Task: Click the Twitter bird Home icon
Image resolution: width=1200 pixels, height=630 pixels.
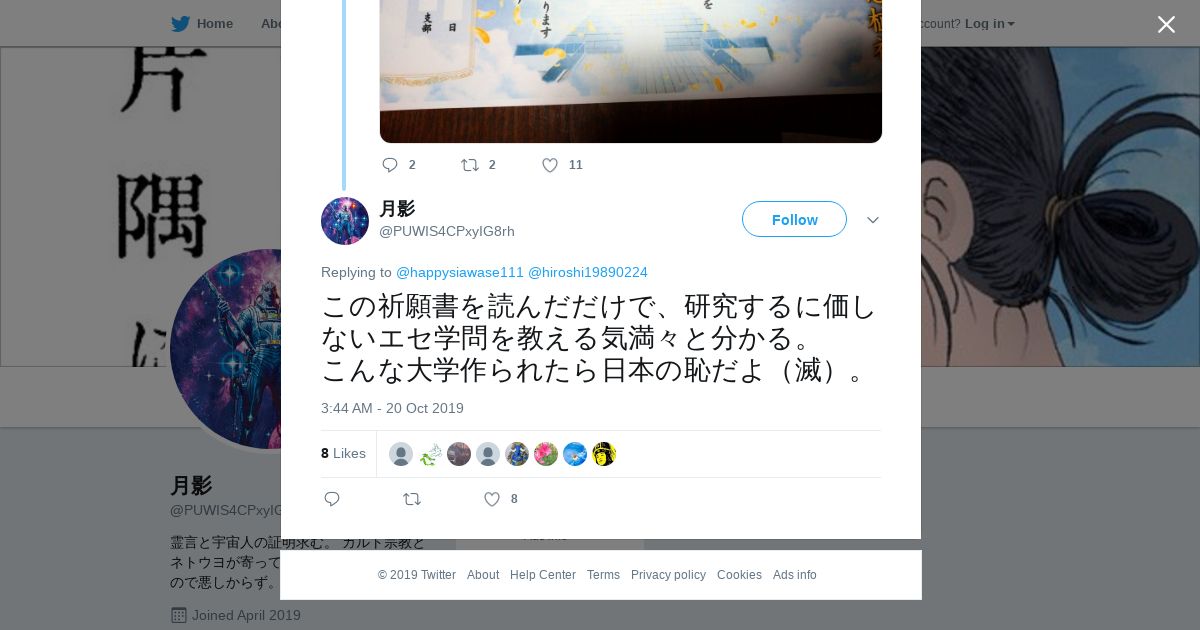Action: 180,24
